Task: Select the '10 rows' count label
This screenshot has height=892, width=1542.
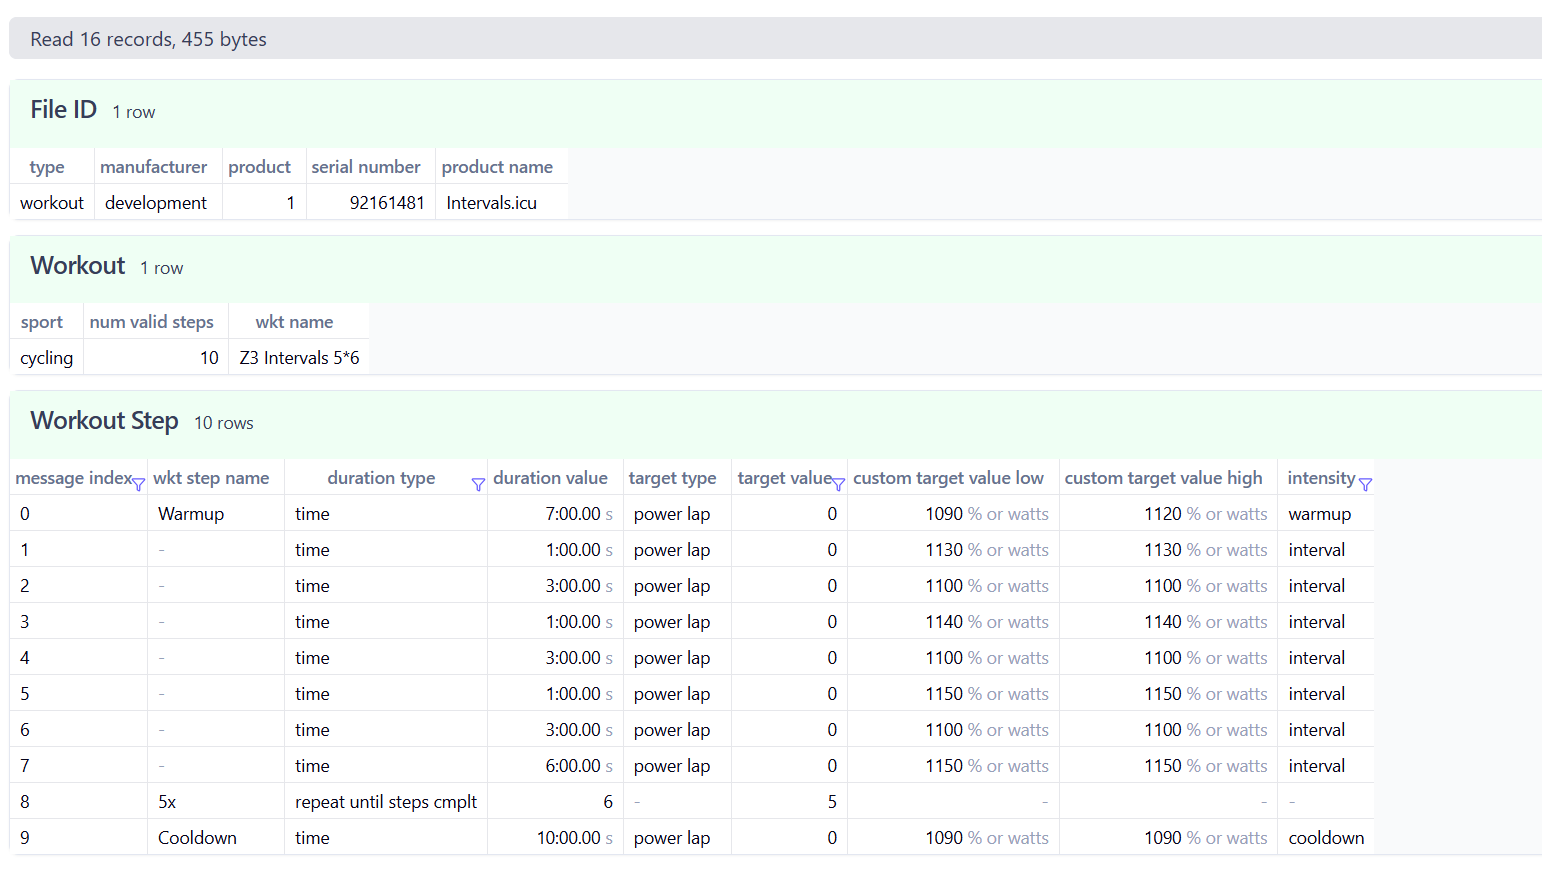Action: coord(224,424)
